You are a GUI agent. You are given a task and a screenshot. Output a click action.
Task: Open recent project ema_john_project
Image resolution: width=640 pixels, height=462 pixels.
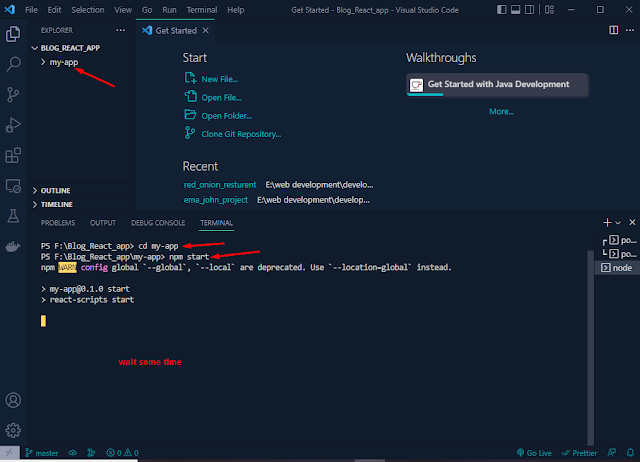coord(216,200)
